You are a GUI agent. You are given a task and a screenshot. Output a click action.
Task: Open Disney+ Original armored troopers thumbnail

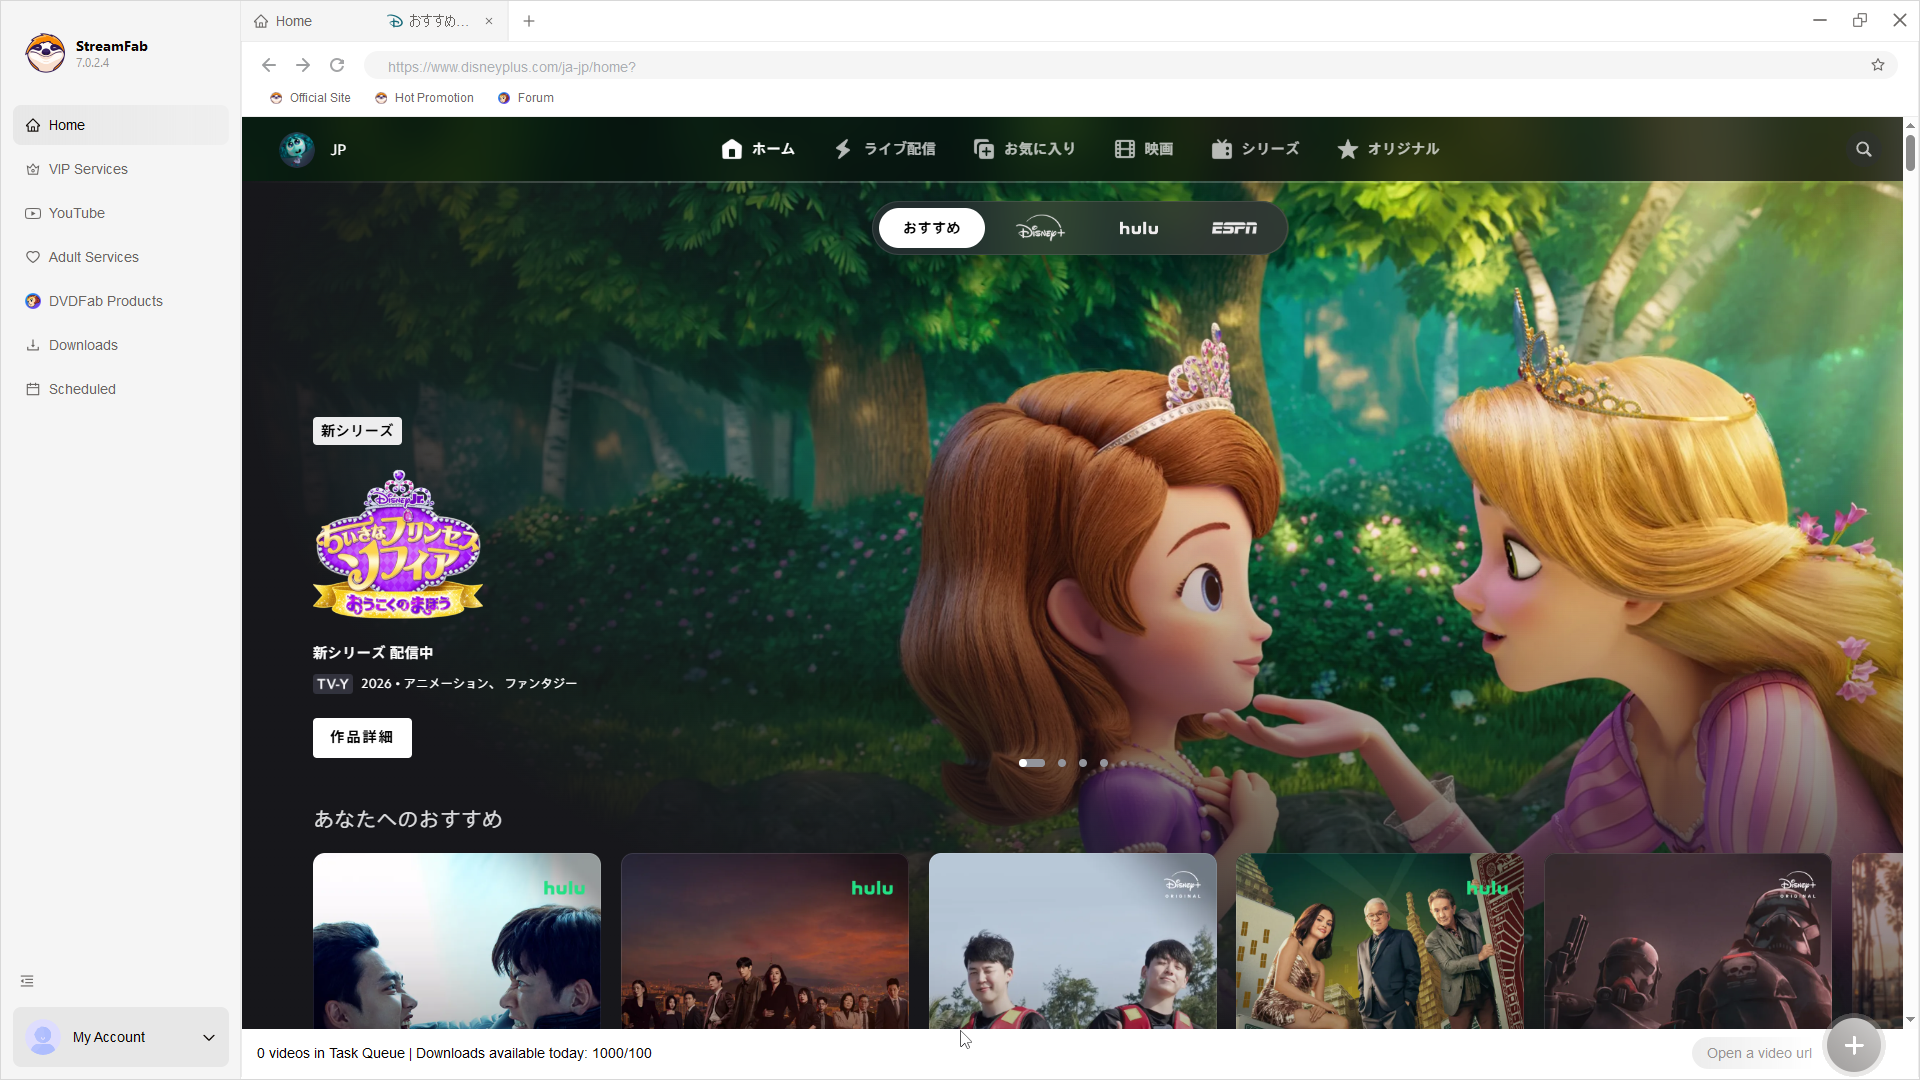click(x=1689, y=941)
